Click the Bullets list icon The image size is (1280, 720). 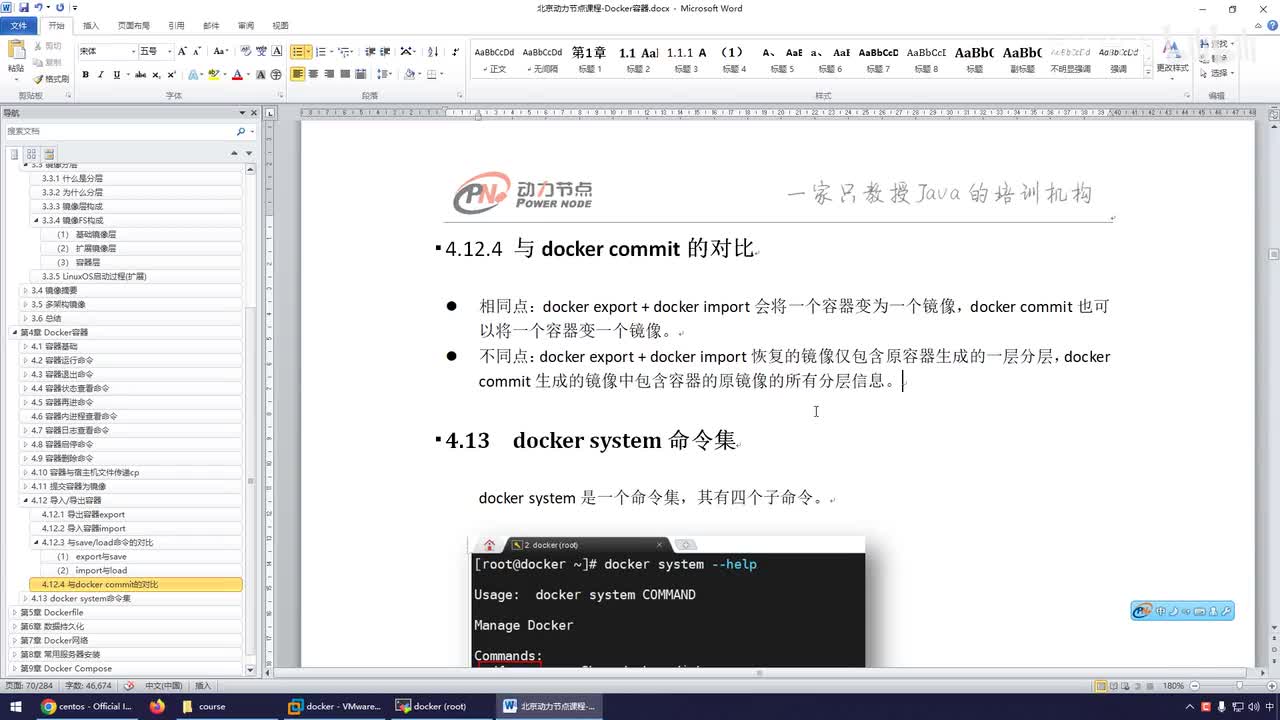point(298,51)
